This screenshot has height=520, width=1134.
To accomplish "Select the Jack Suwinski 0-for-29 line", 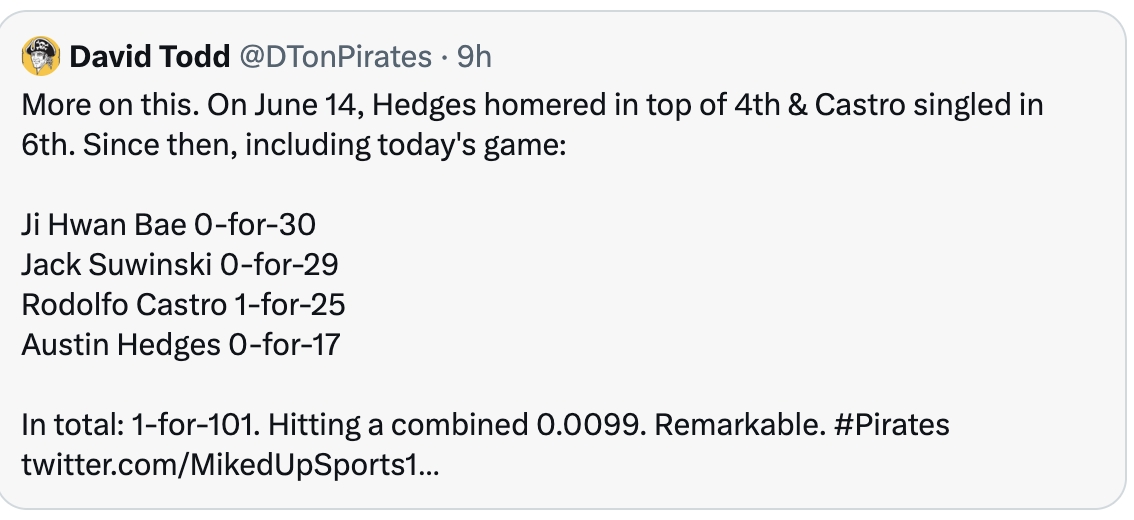I will 180,265.
